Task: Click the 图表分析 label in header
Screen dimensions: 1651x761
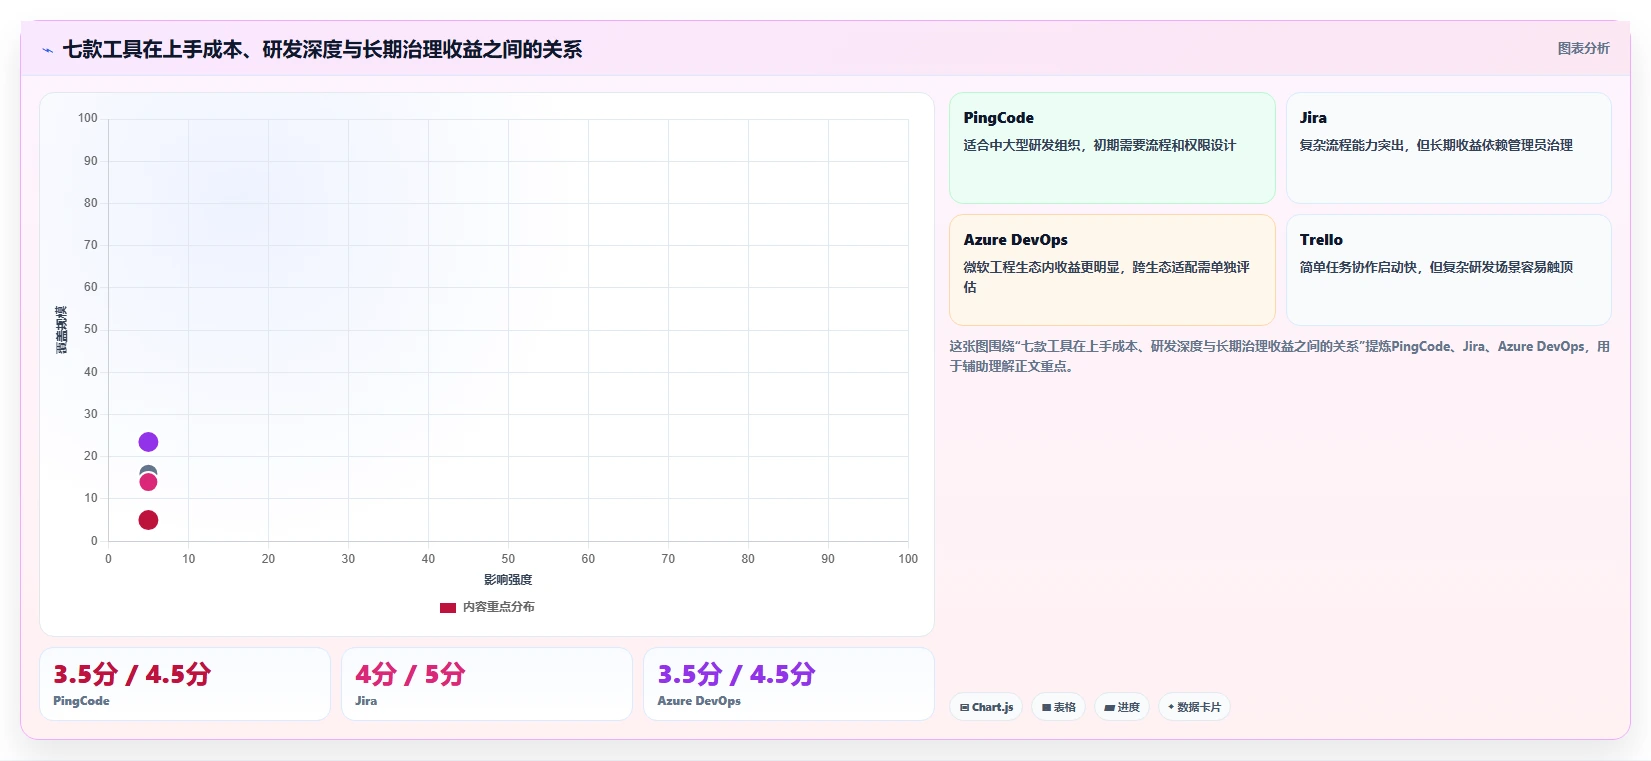Action: [x=1583, y=48]
